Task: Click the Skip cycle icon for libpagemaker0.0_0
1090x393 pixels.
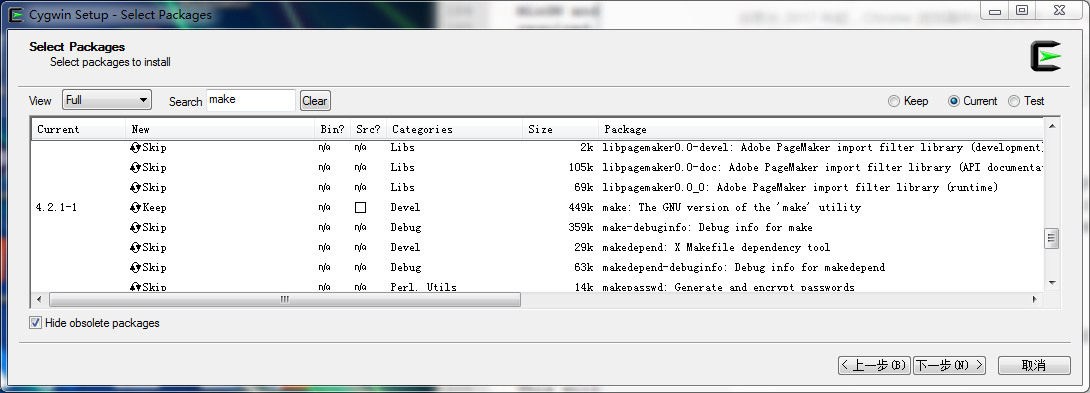Action: 136,188
